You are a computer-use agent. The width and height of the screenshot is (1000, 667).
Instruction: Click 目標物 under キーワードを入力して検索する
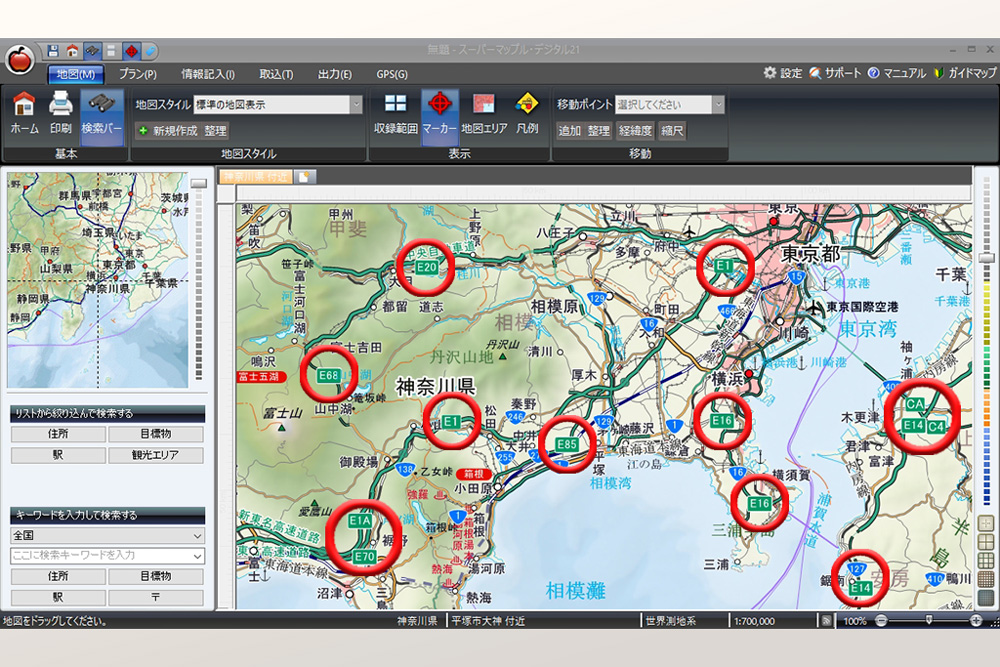coord(156,576)
